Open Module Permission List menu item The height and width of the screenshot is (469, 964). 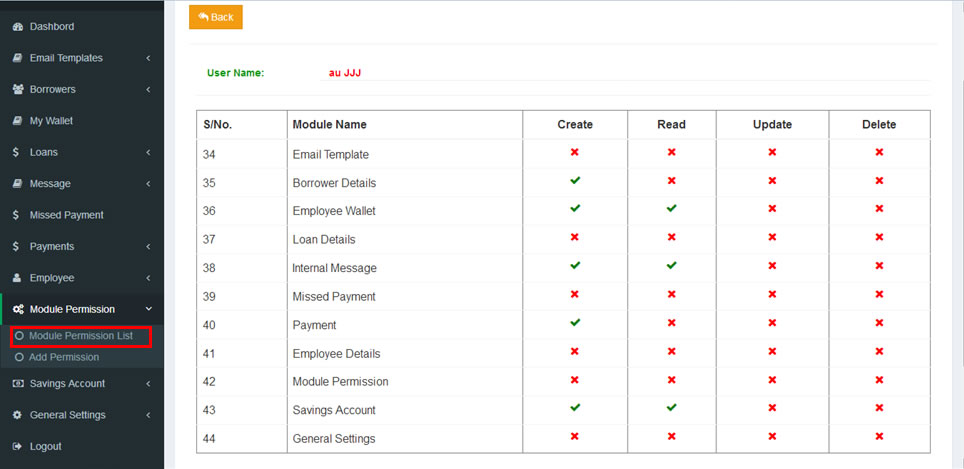tap(80, 336)
